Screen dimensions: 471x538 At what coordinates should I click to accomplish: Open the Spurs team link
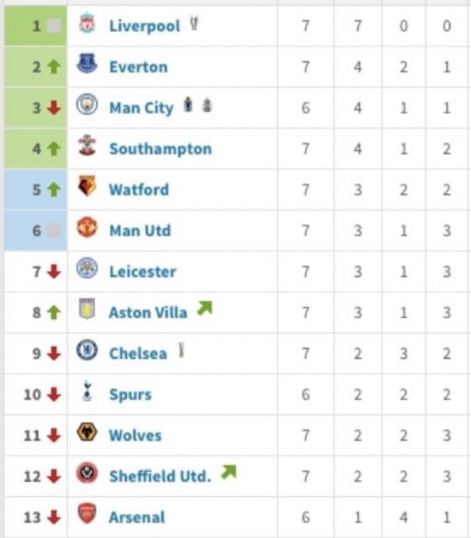click(x=130, y=395)
